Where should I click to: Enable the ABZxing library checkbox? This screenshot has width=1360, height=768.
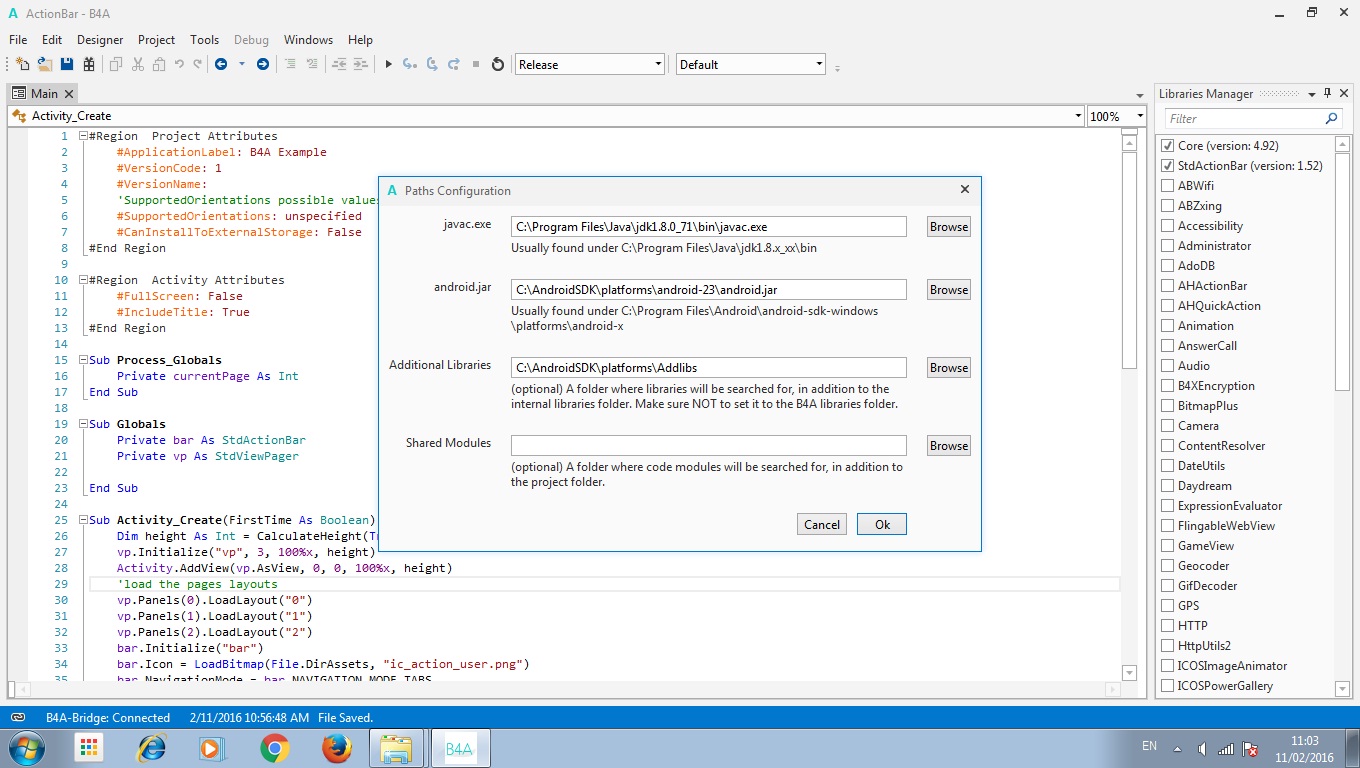(x=1168, y=206)
